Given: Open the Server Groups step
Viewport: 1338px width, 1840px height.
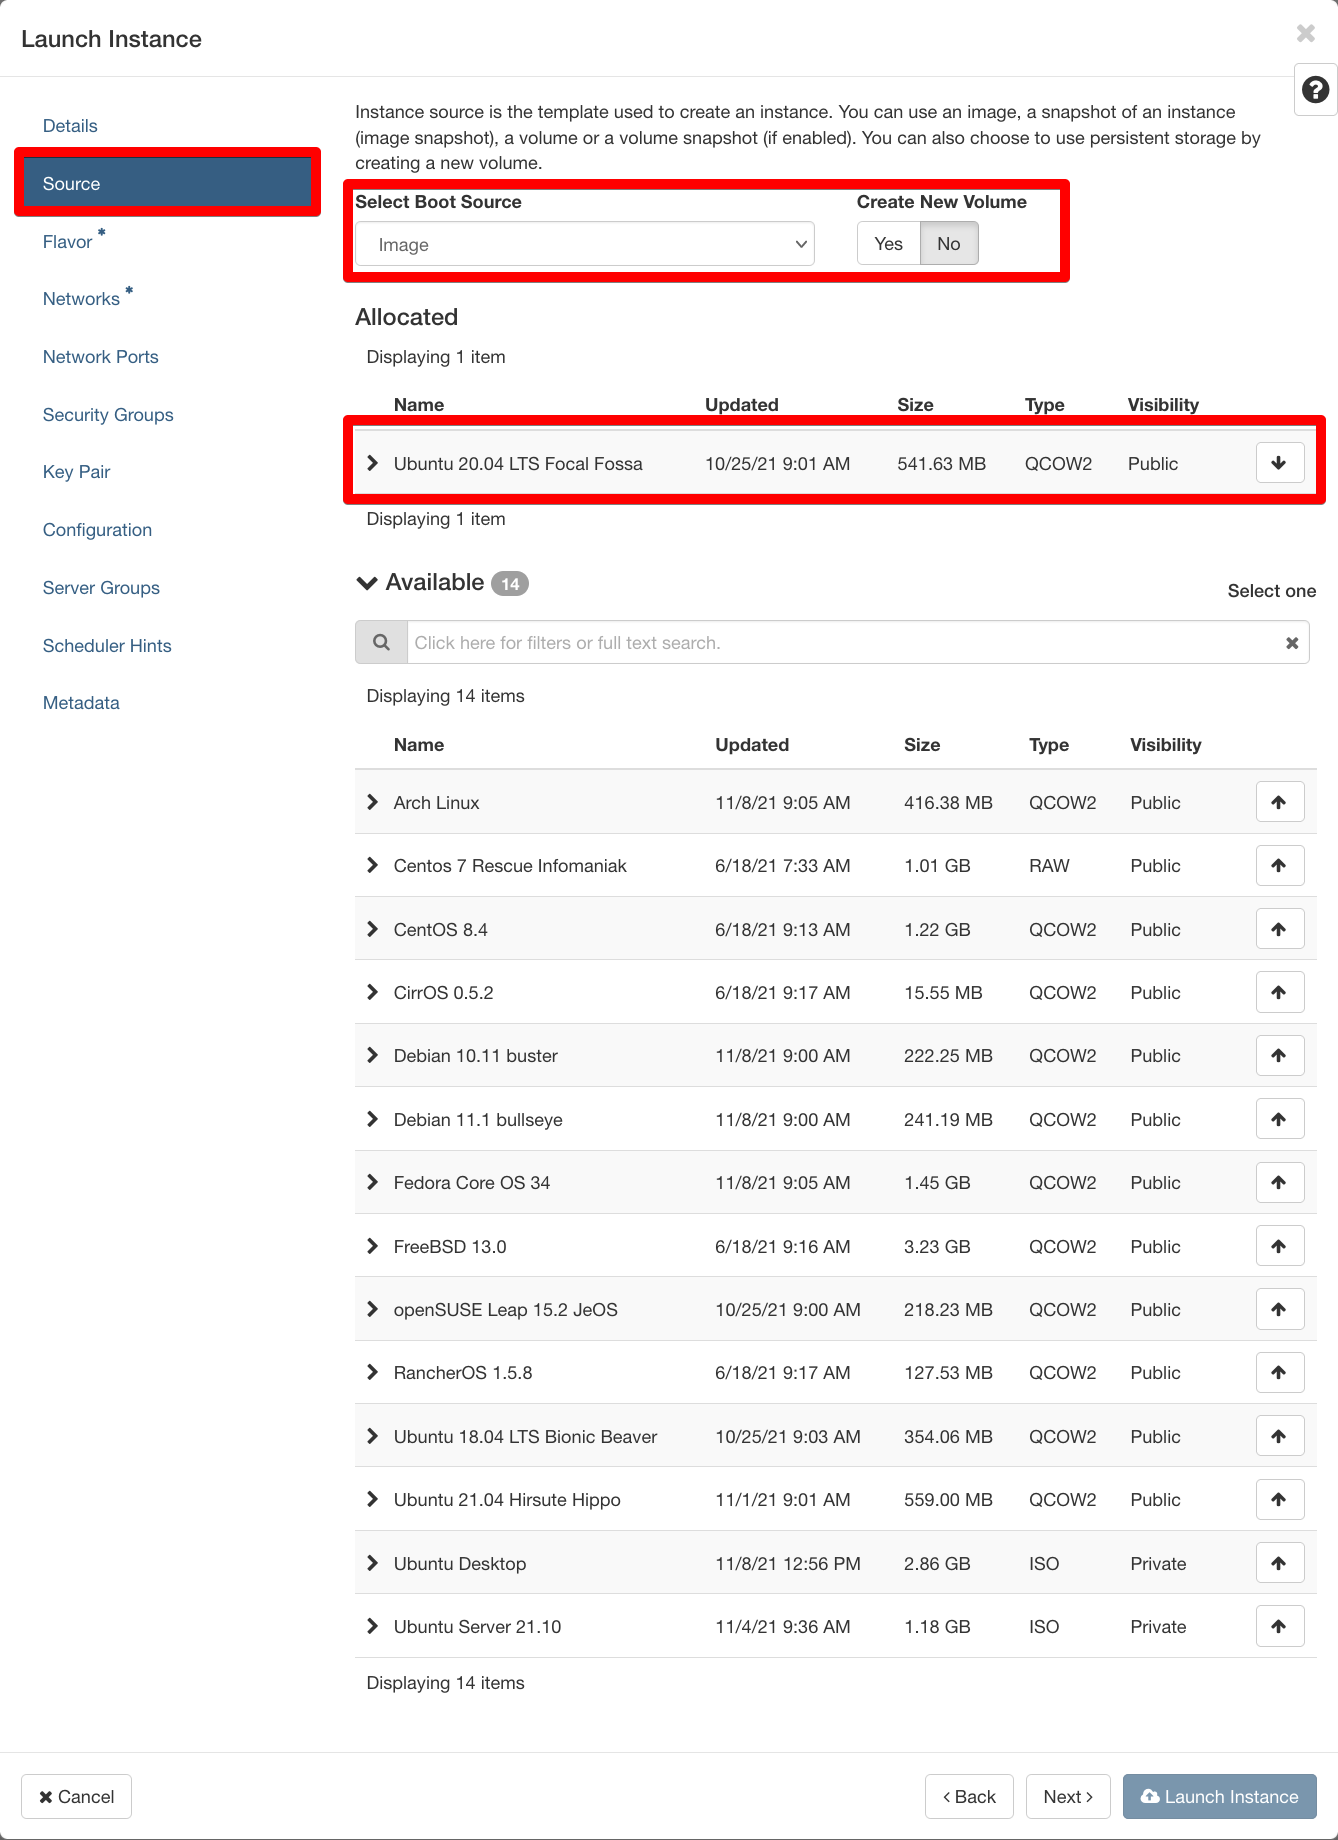Looking at the screenshot, I should 101,588.
